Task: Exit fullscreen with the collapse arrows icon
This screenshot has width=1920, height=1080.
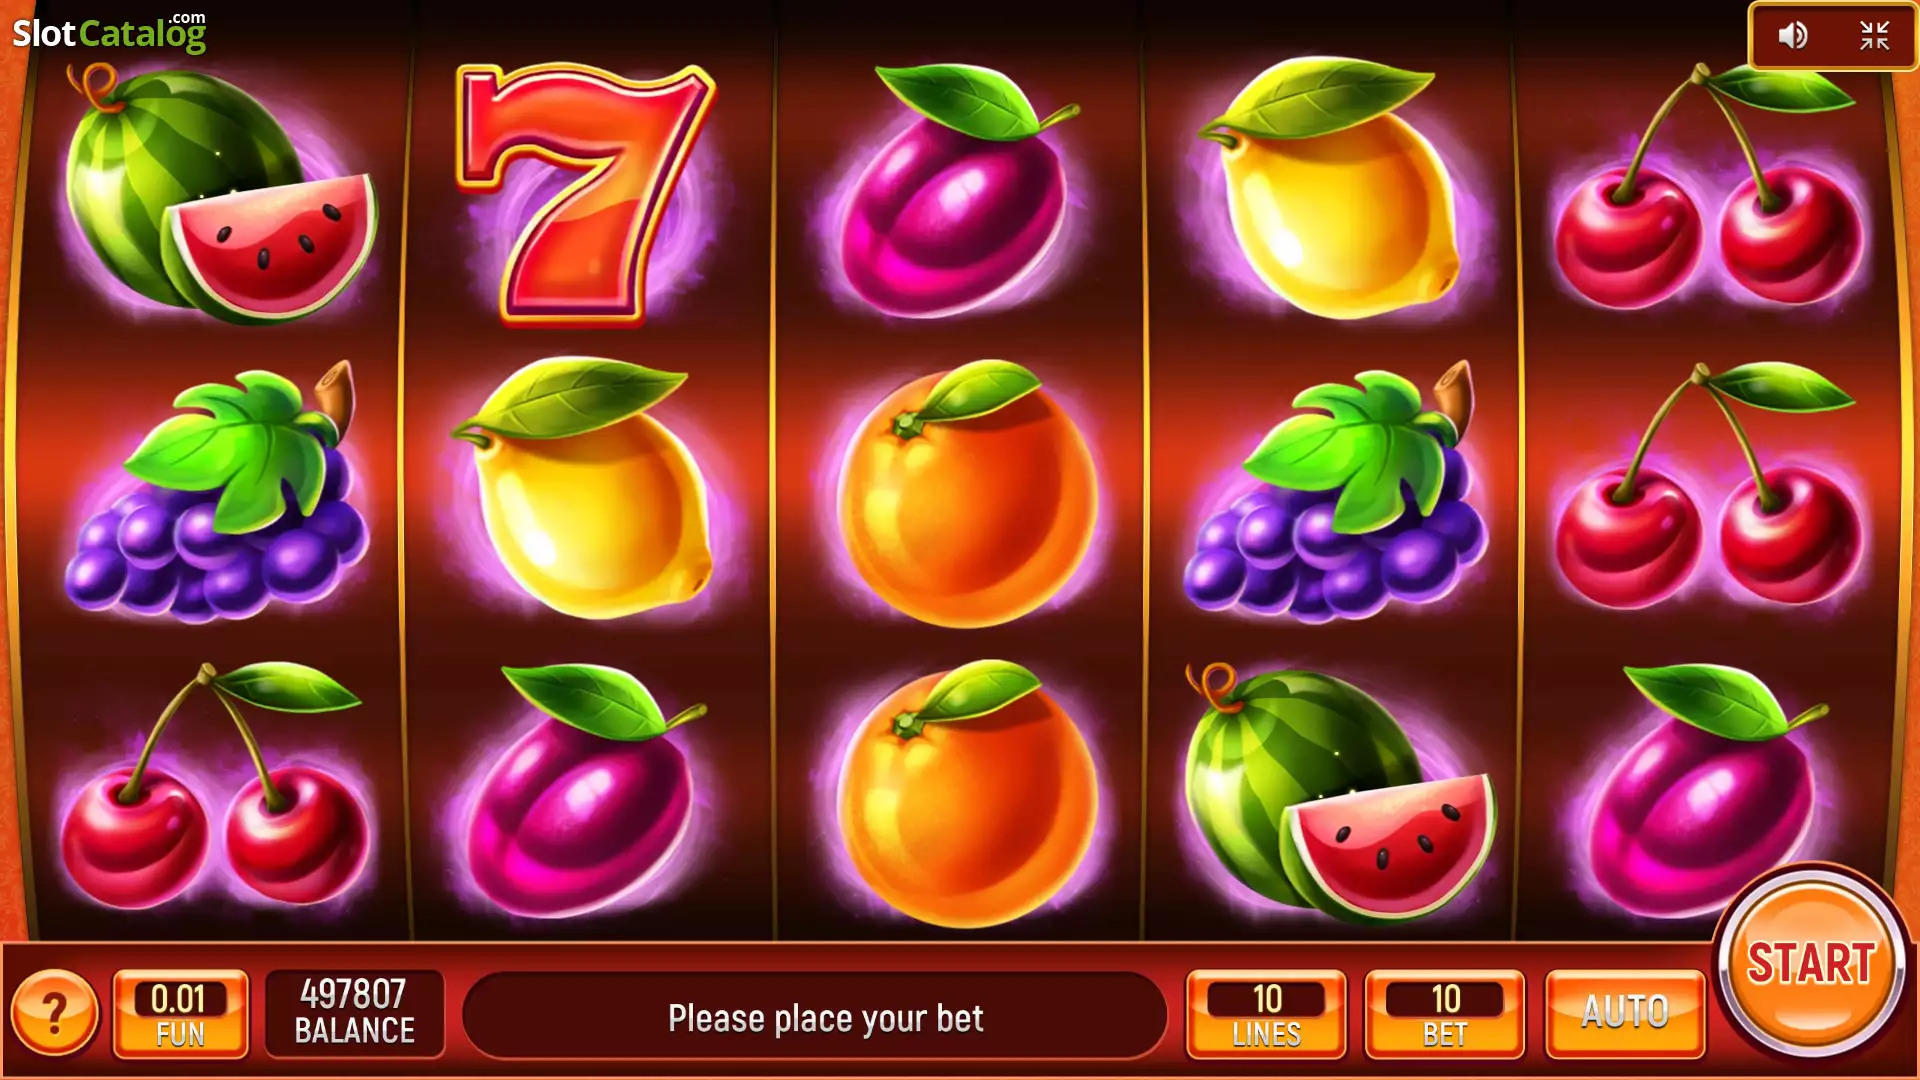Action: coord(1874,36)
